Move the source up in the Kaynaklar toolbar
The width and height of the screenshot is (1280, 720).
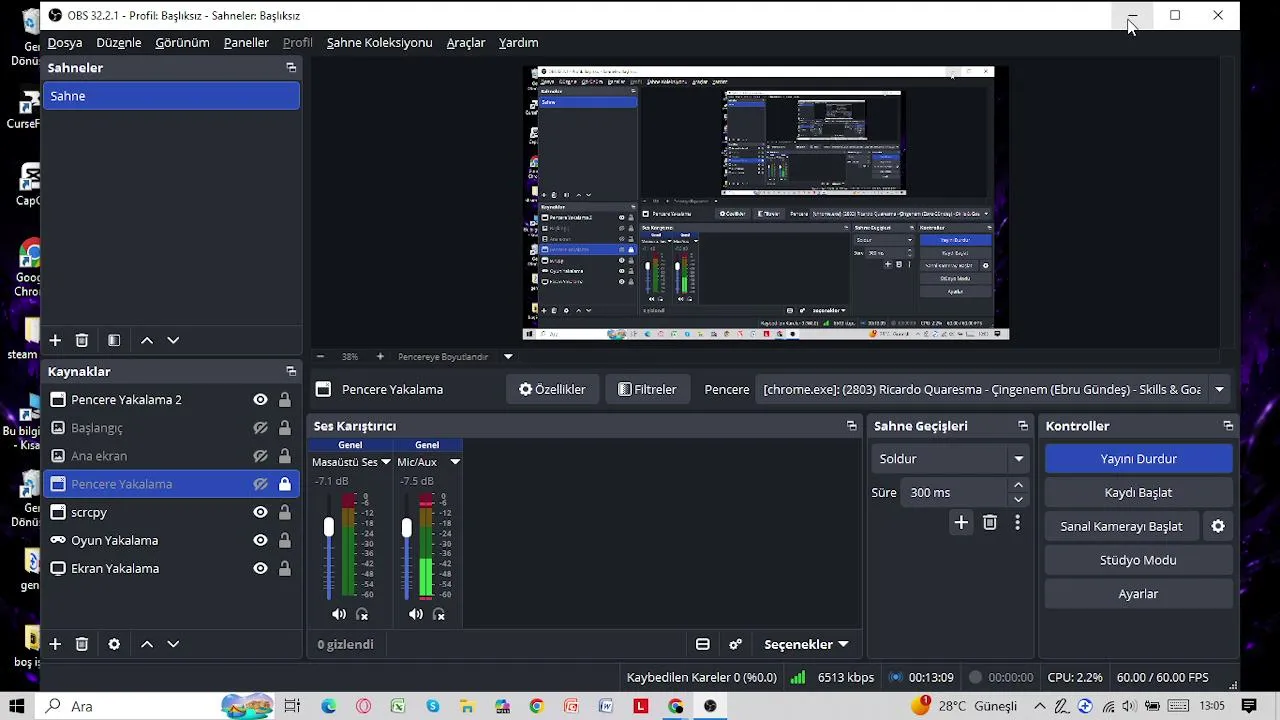point(147,644)
